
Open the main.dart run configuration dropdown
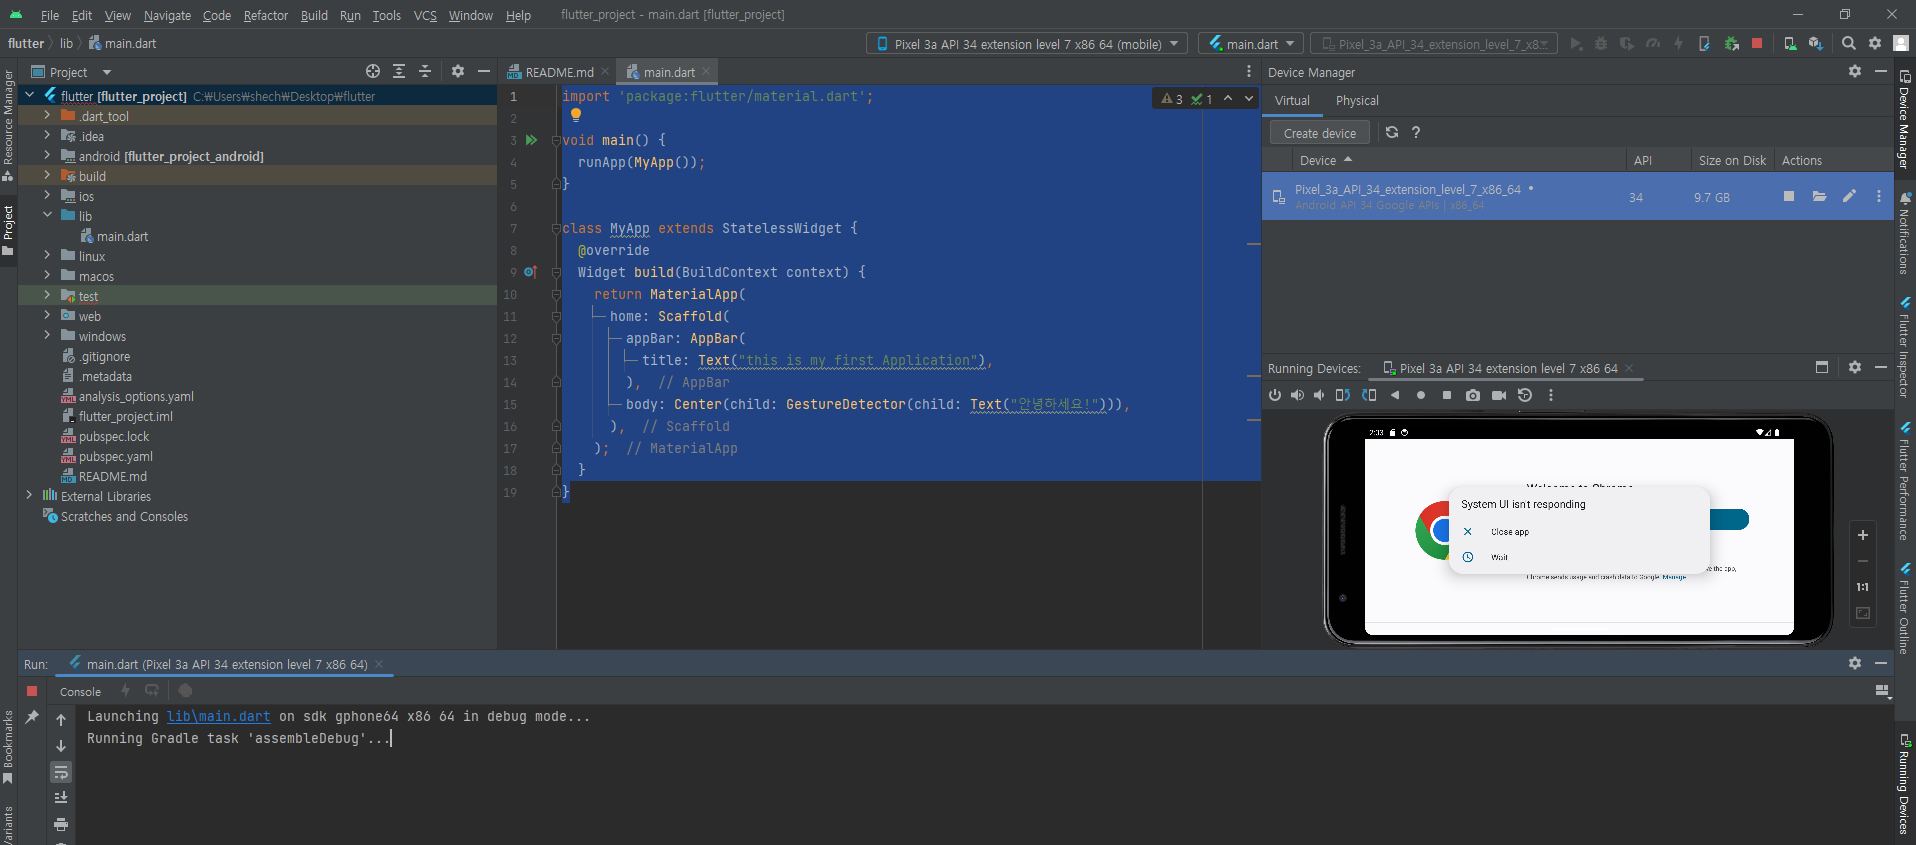pyautogui.click(x=1251, y=44)
